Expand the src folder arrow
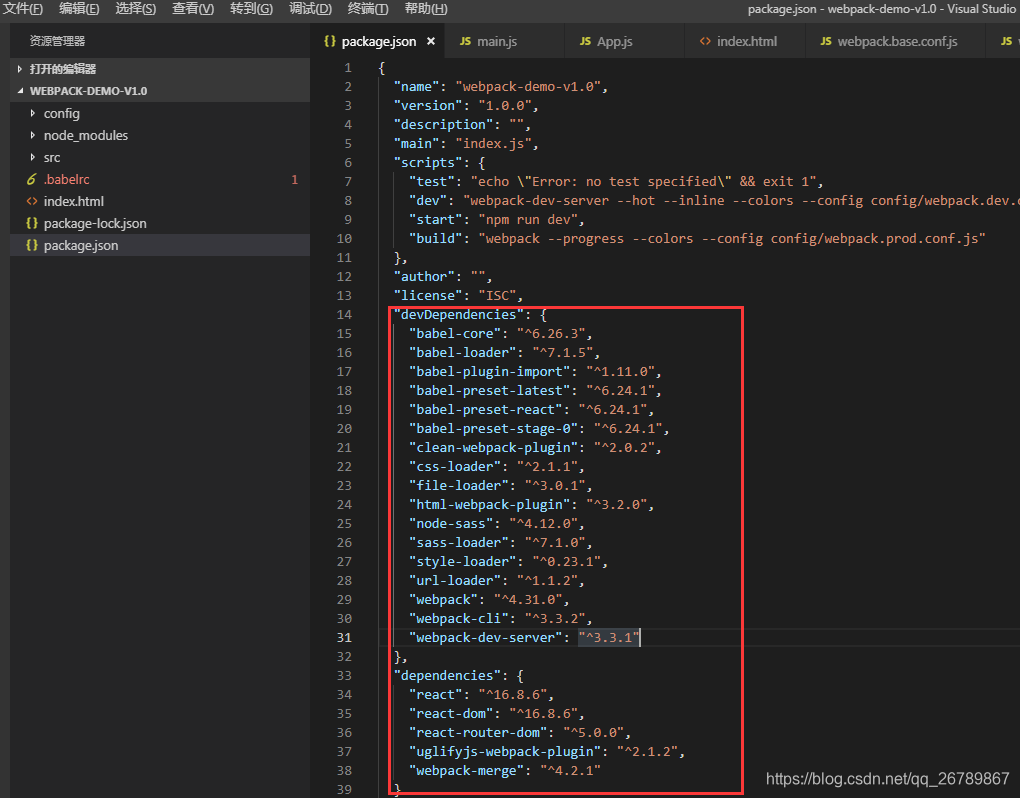Screen dimensions: 1020x798 [33, 157]
